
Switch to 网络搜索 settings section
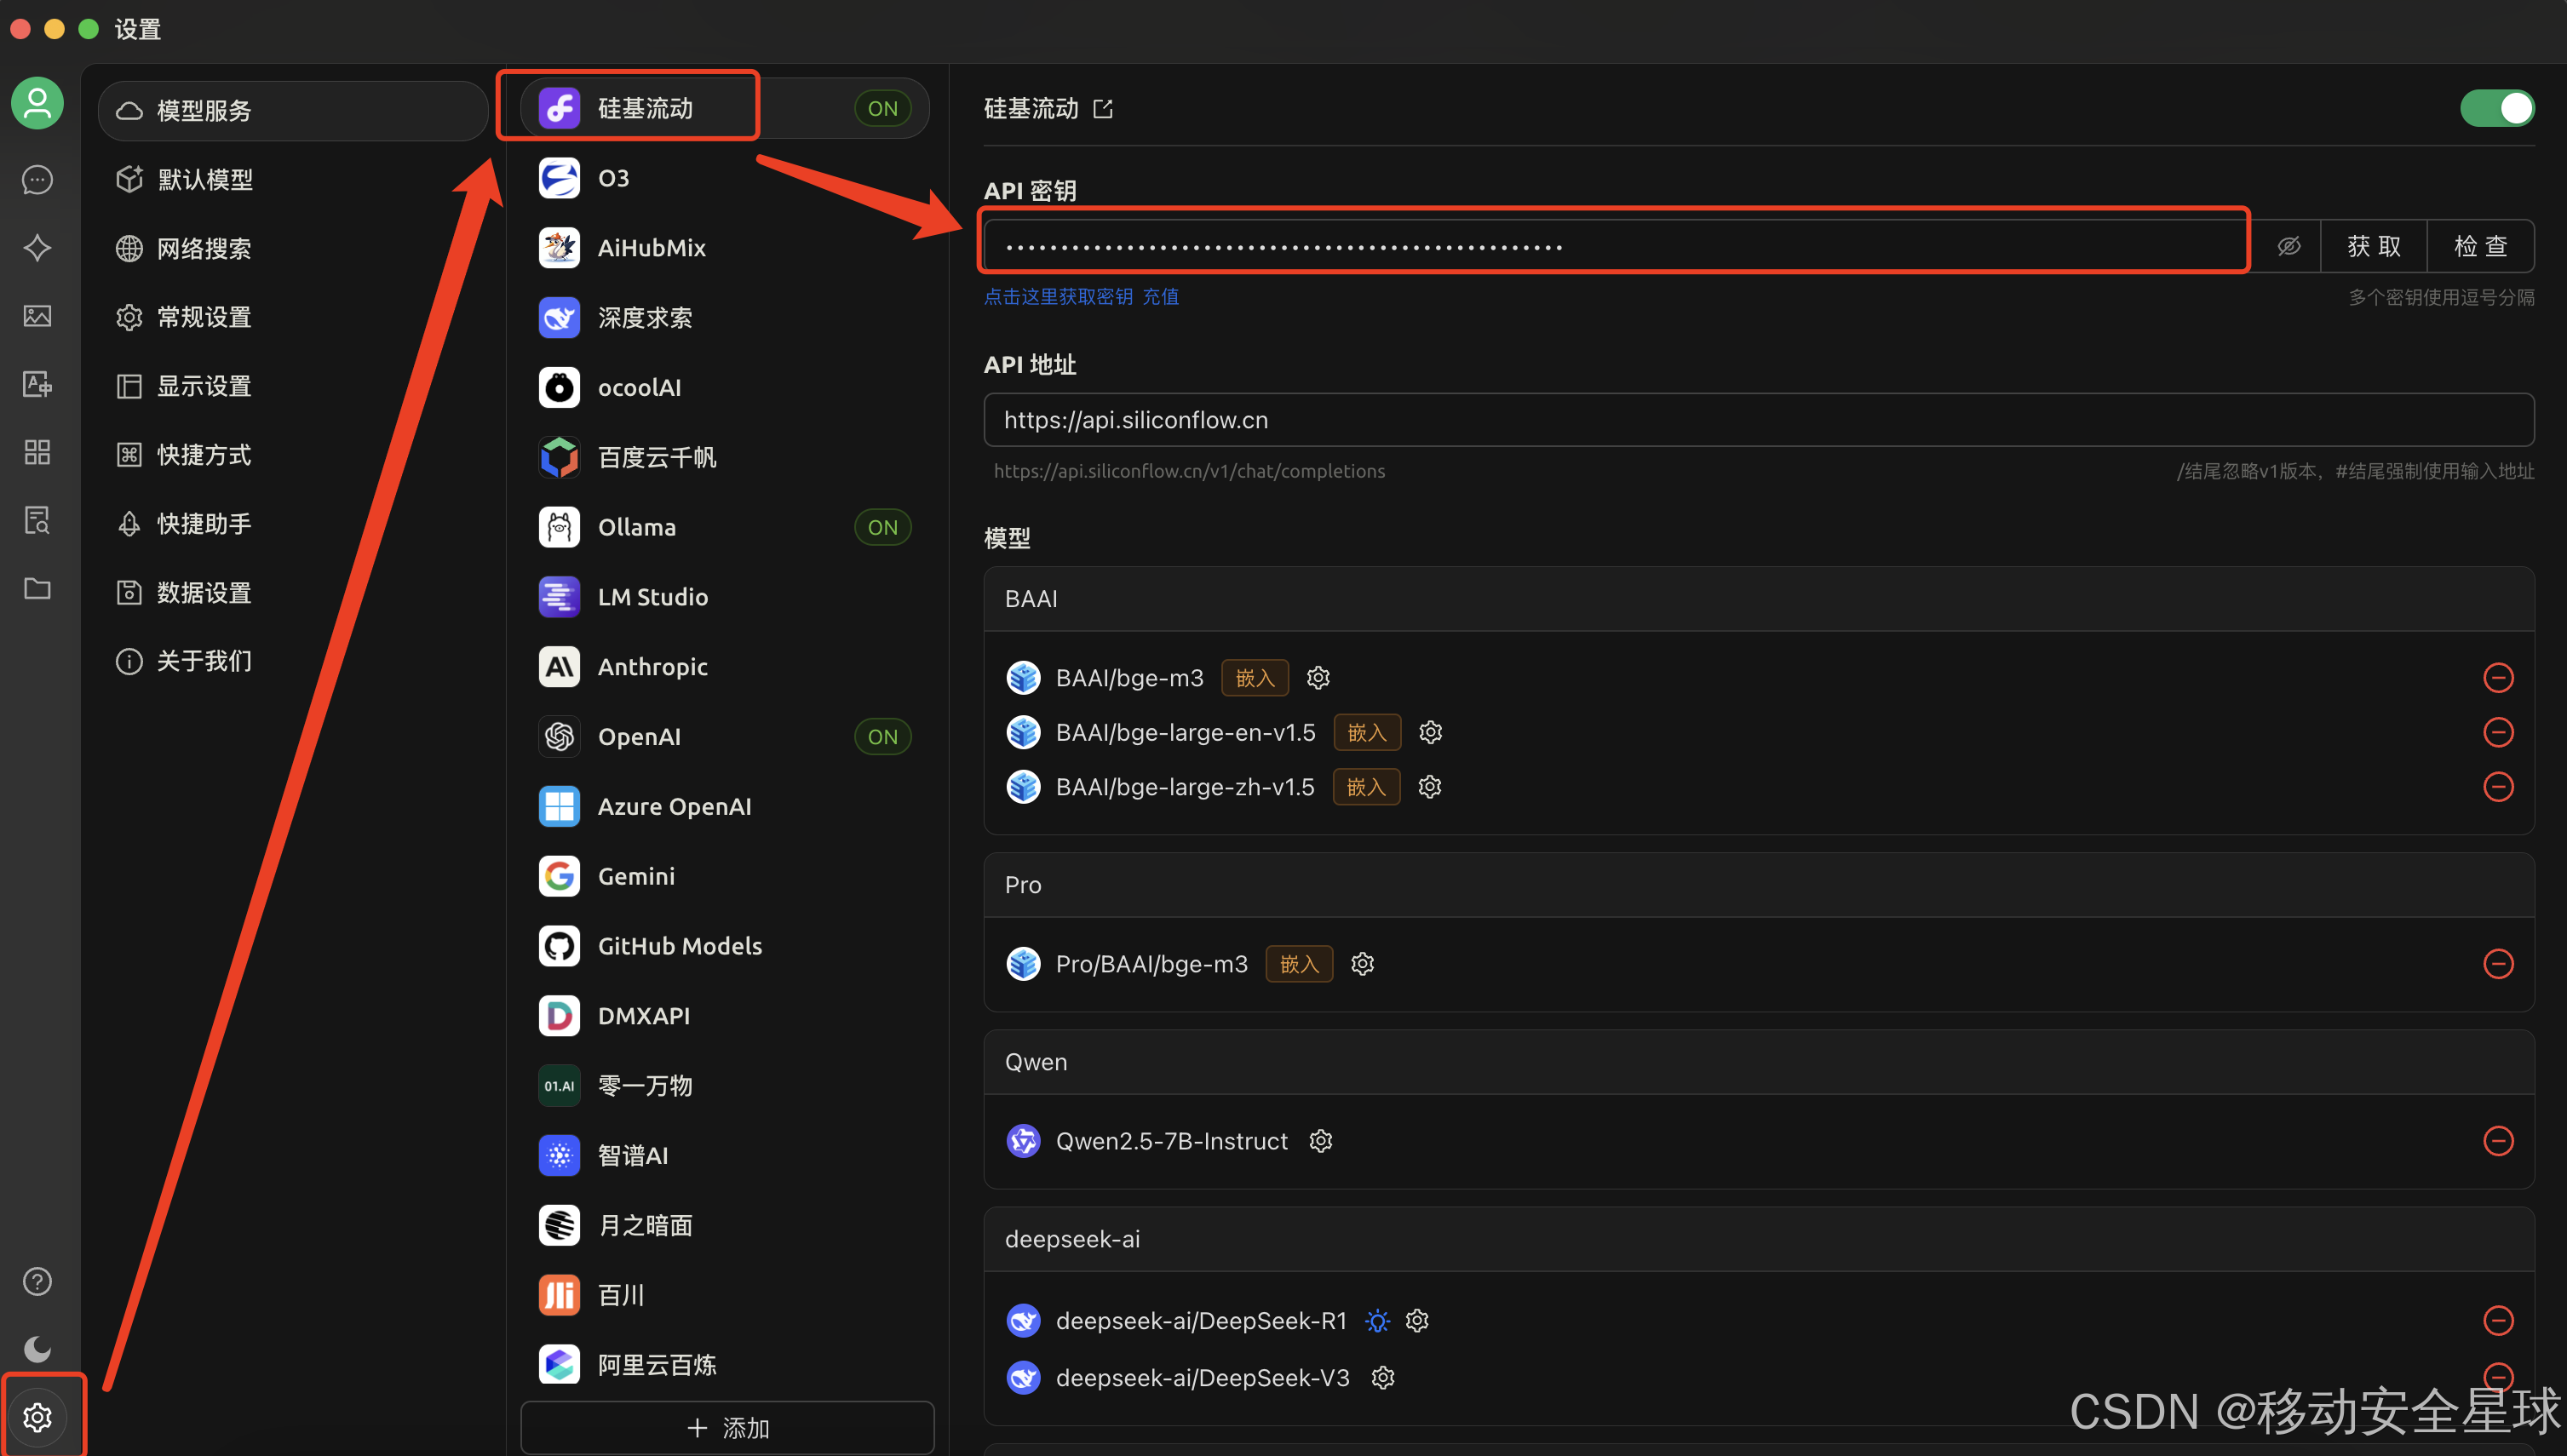tap(204, 248)
